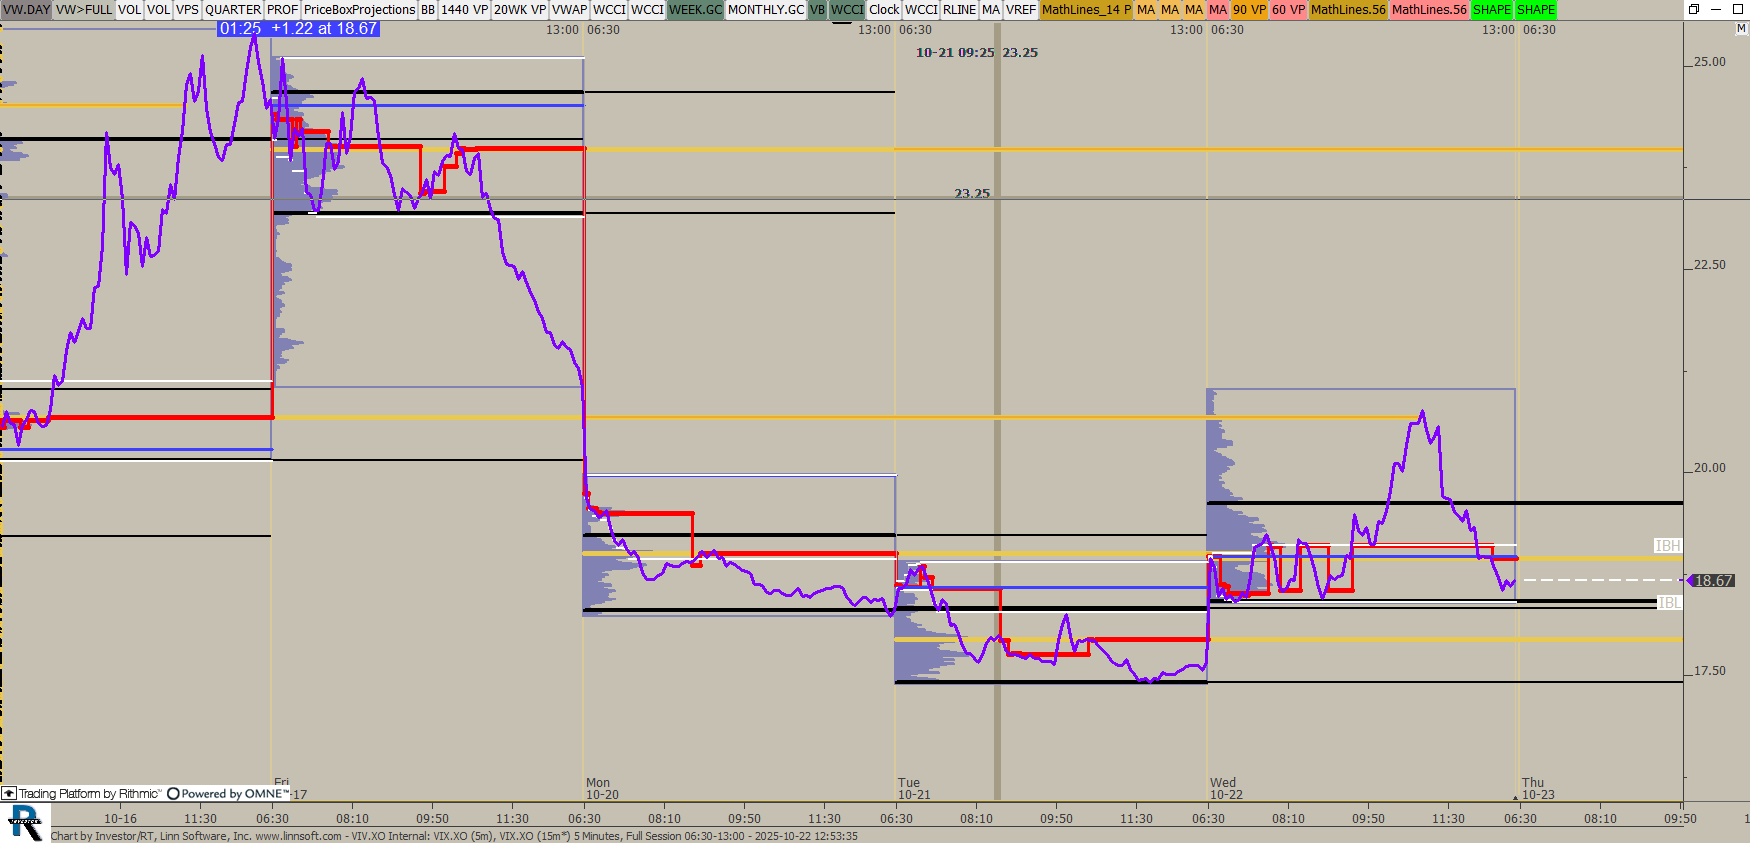Click the small M button at top right
The image size is (1750, 843).
(1741, 29)
